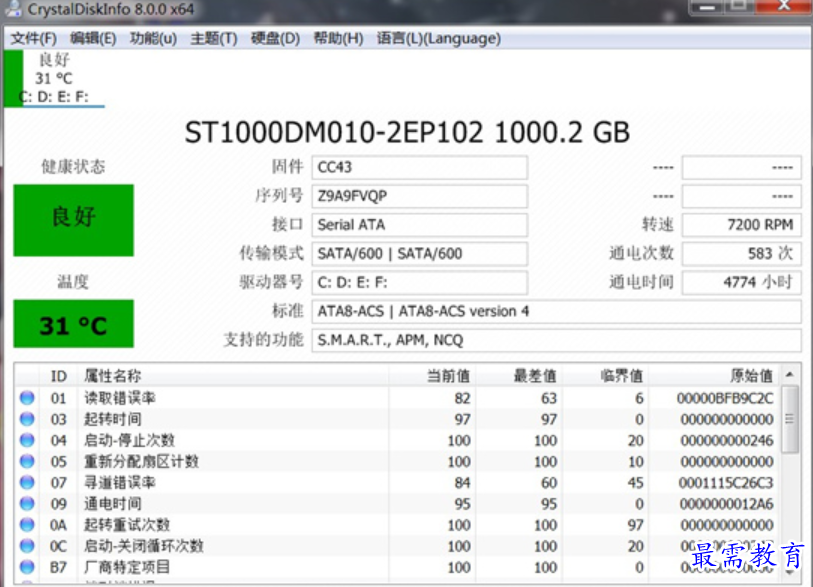Screen dimensions: 813x587
Task: Click the status orb for 起转重试次数
Action: pyautogui.click(x=27, y=525)
